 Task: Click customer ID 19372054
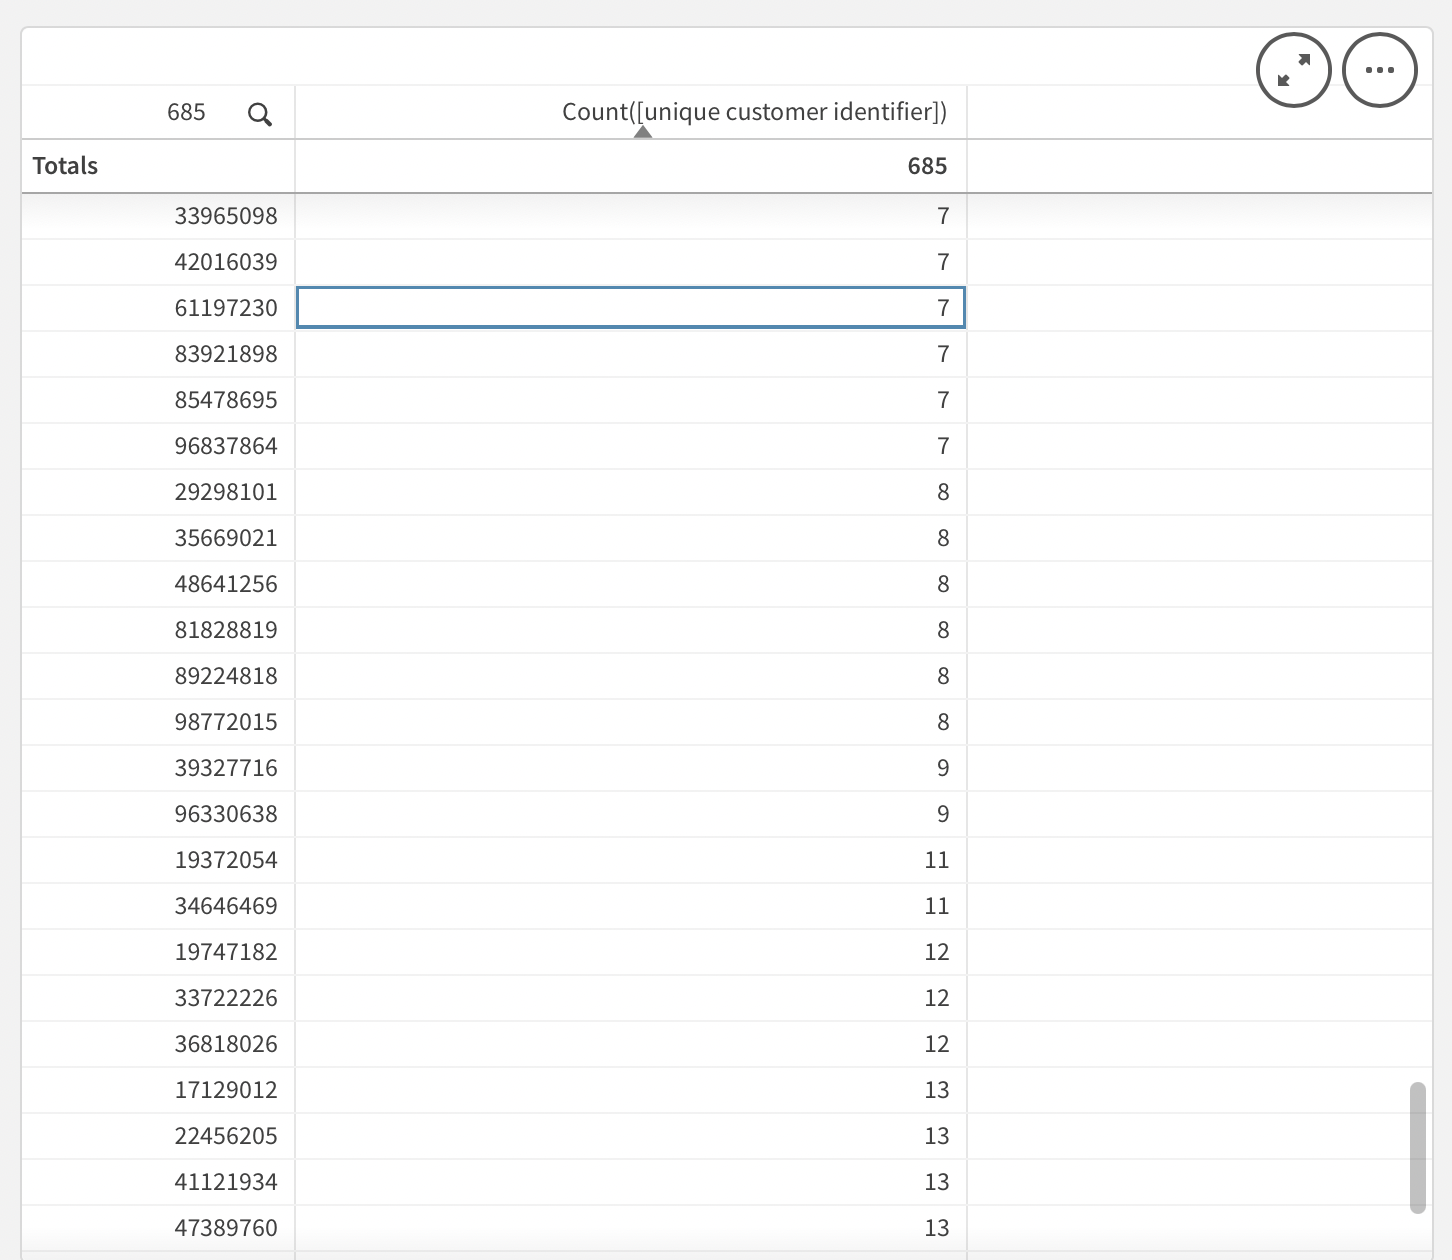pyautogui.click(x=226, y=860)
